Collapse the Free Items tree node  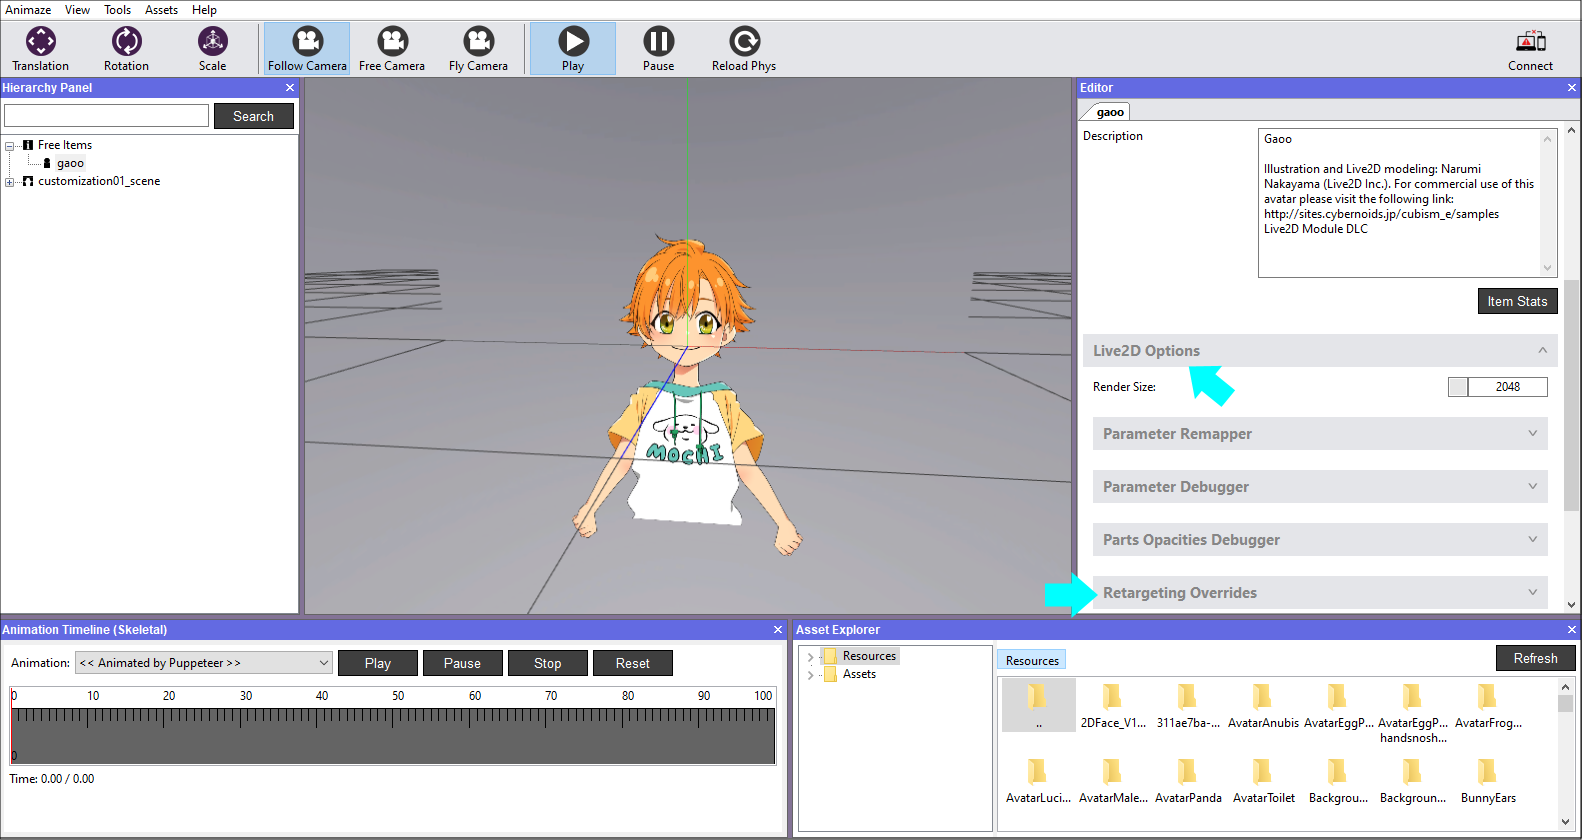pos(10,146)
